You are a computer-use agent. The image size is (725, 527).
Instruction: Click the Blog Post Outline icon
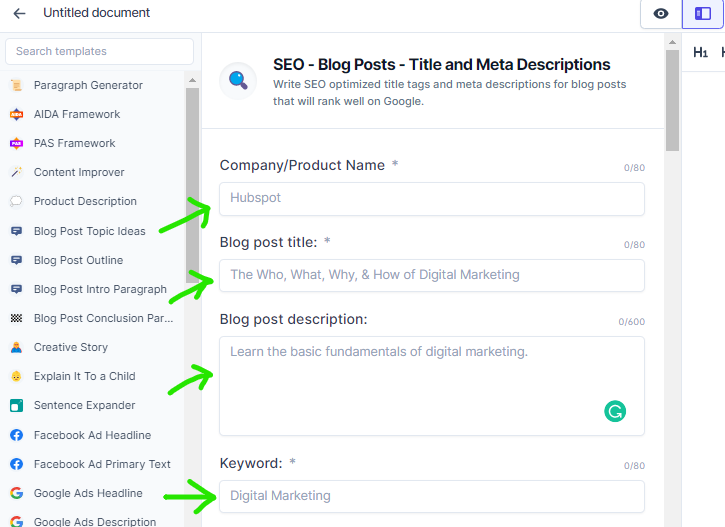tap(16, 260)
